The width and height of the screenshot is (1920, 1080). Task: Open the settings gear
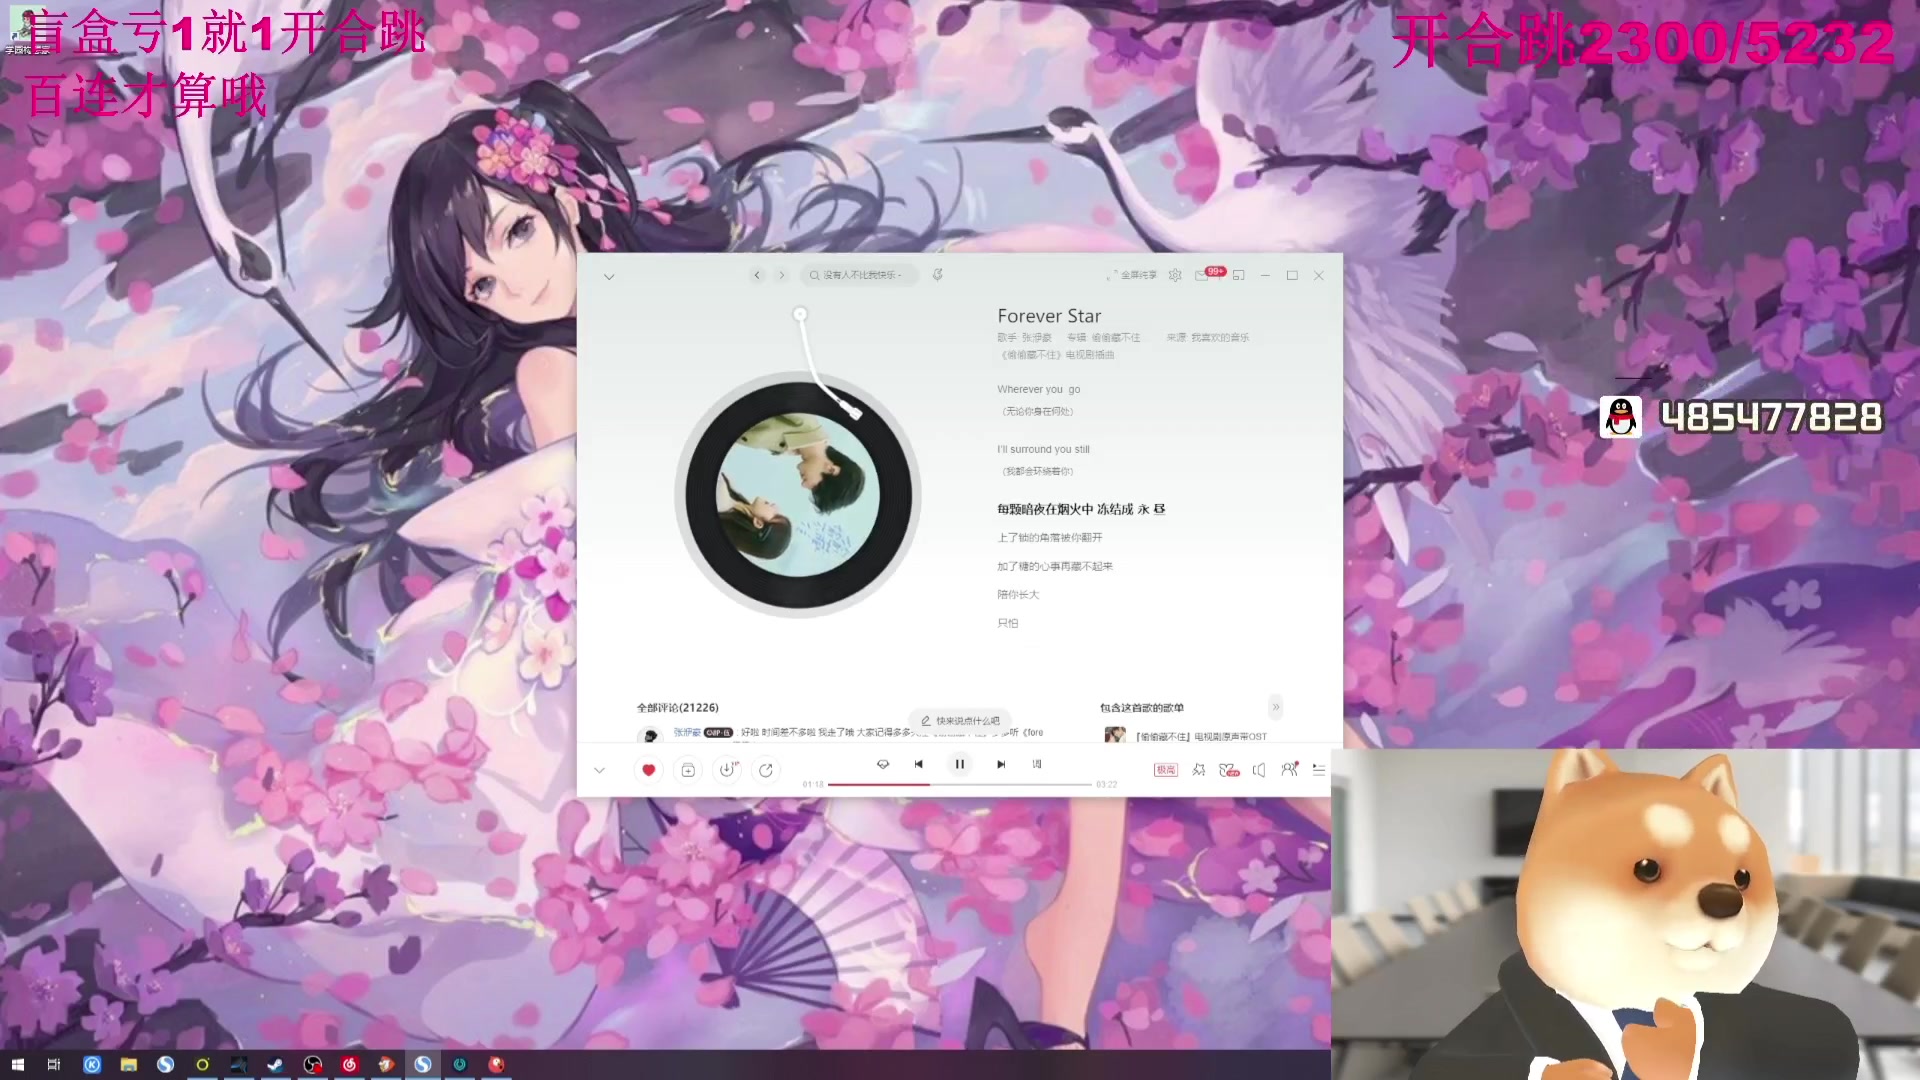1175,275
